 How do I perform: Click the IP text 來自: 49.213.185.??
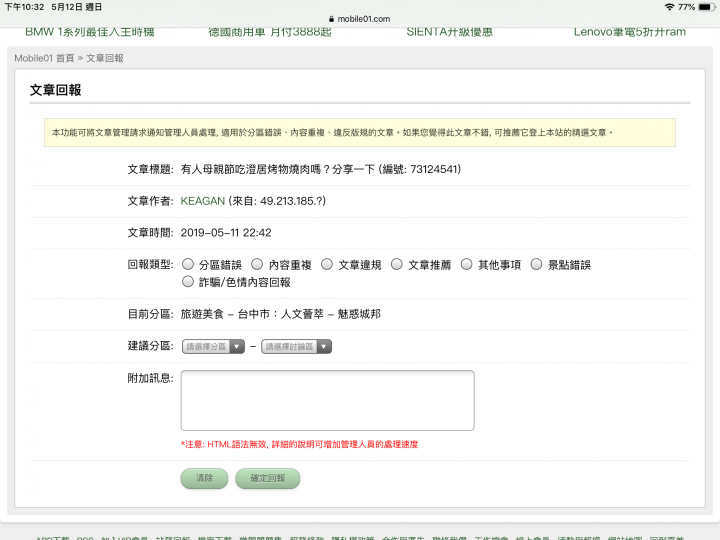(277, 201)
